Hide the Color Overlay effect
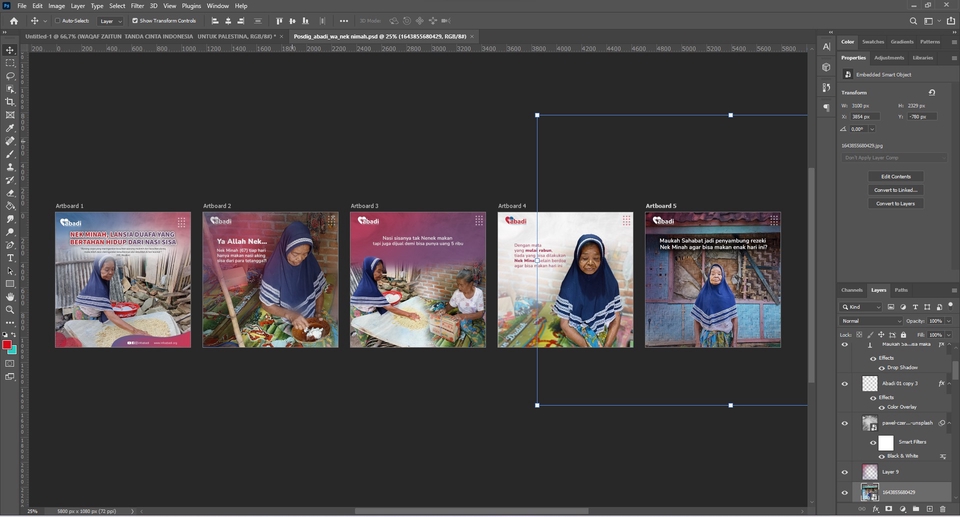The height and width of the screenshot is (517, 960). click(882, 407)
